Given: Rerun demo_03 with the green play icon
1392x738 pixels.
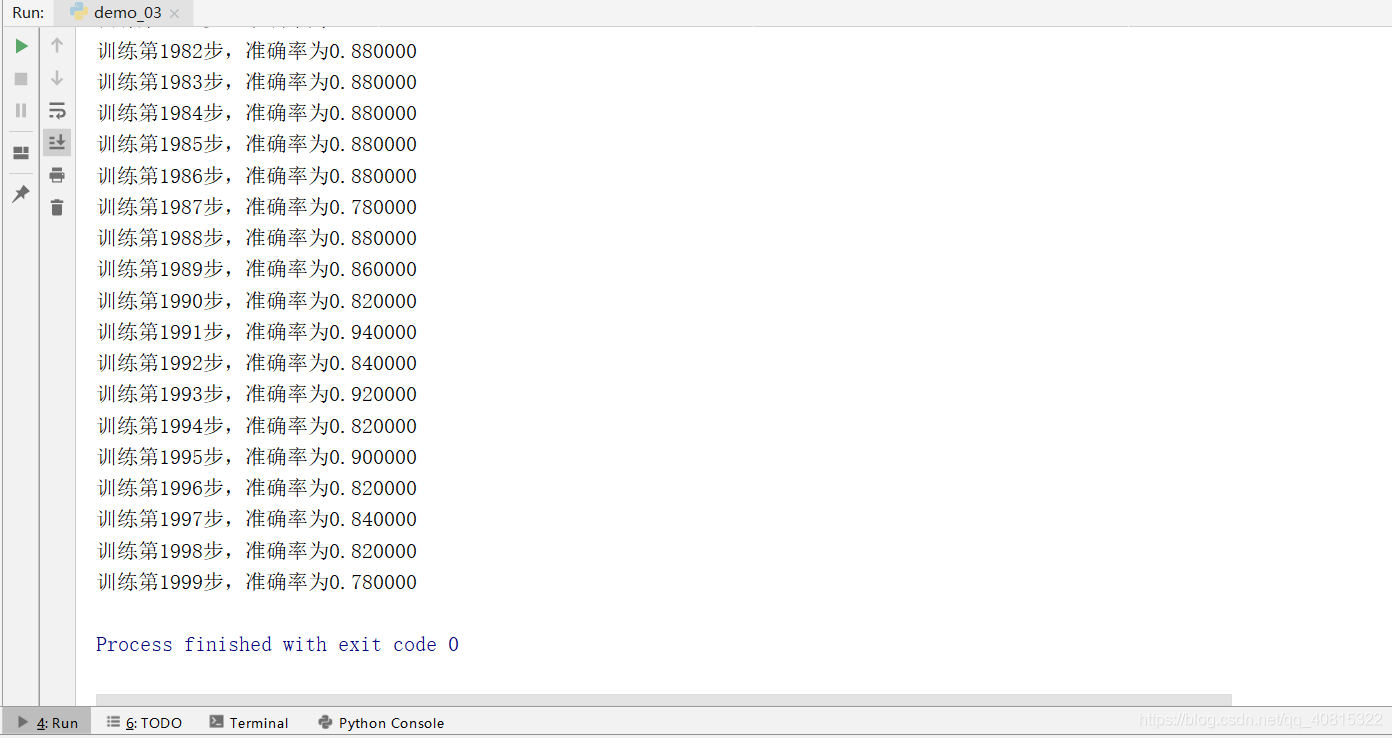Looking at the screenshot, I should pyautogui.click(x=21, y=46).
